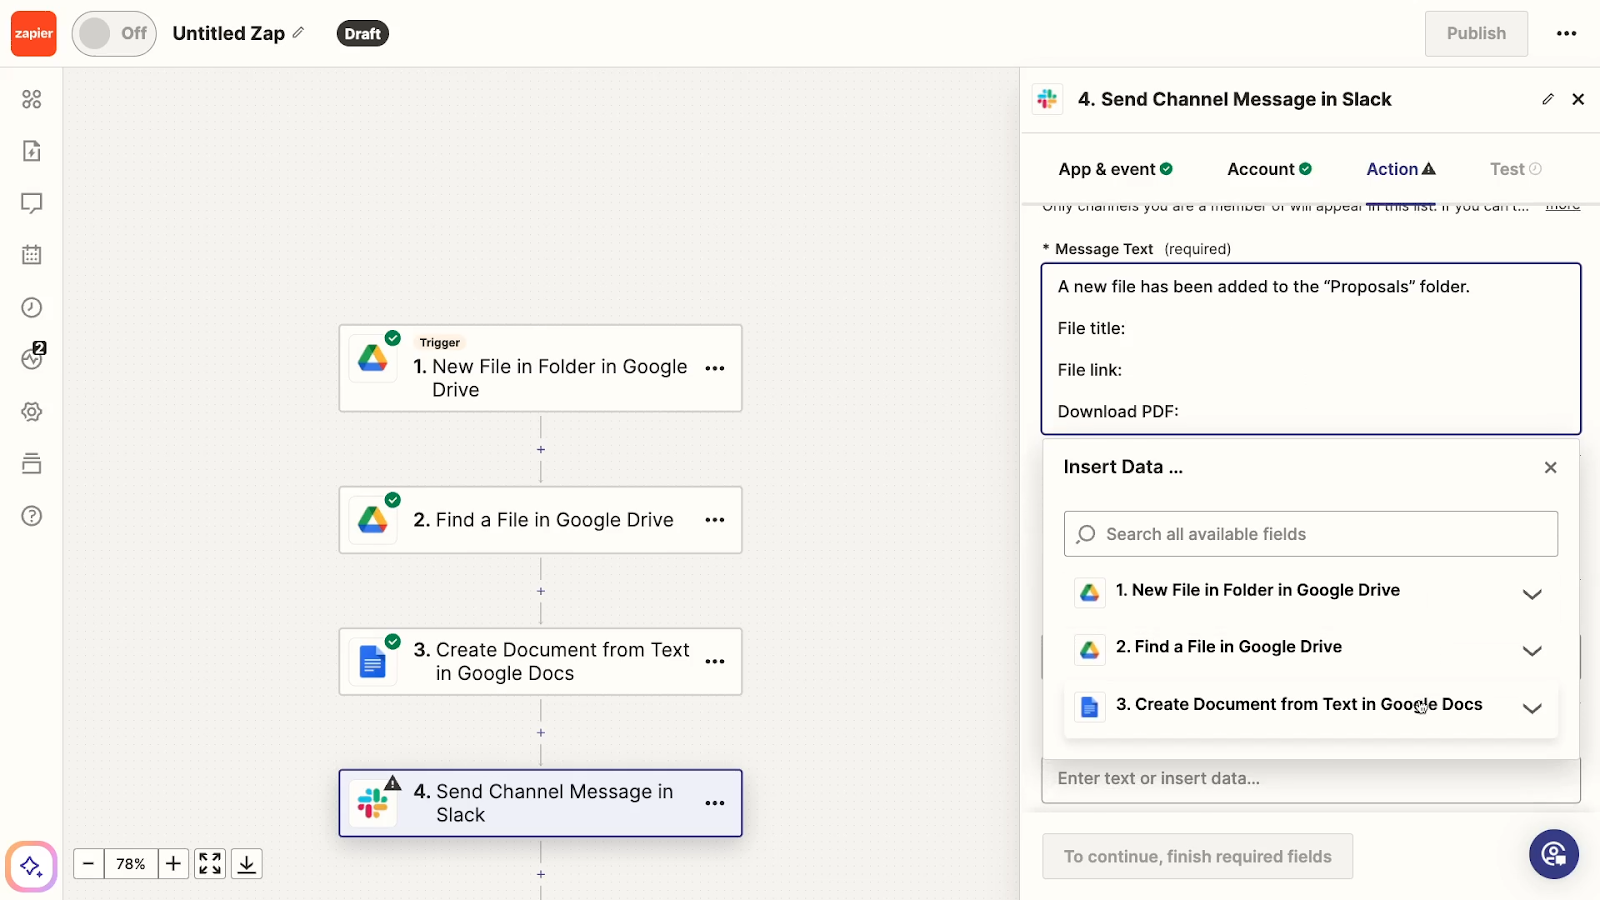1600x900 pixels.
Task: Switch to App & event tab
Action: (x=1115, y=169)
